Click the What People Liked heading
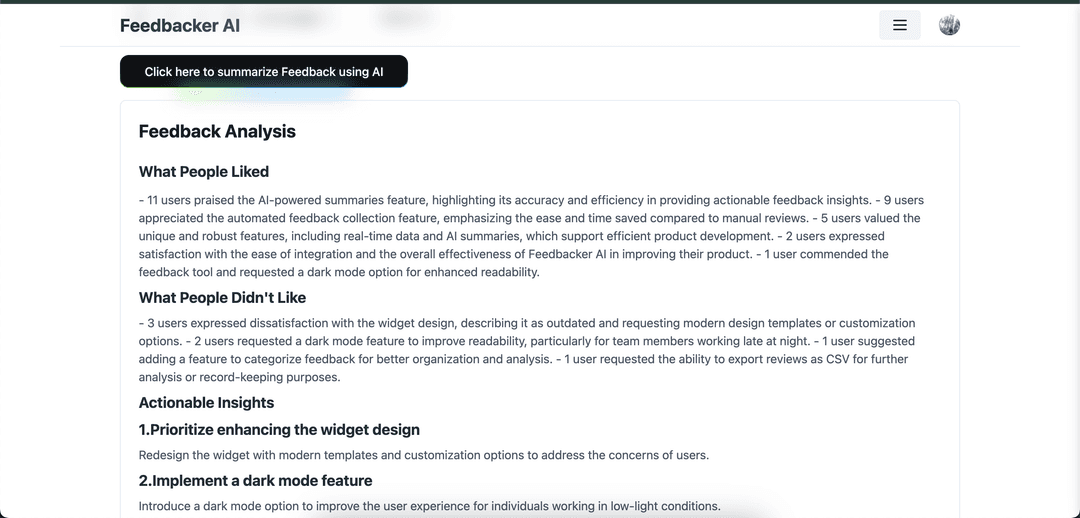 204,172
